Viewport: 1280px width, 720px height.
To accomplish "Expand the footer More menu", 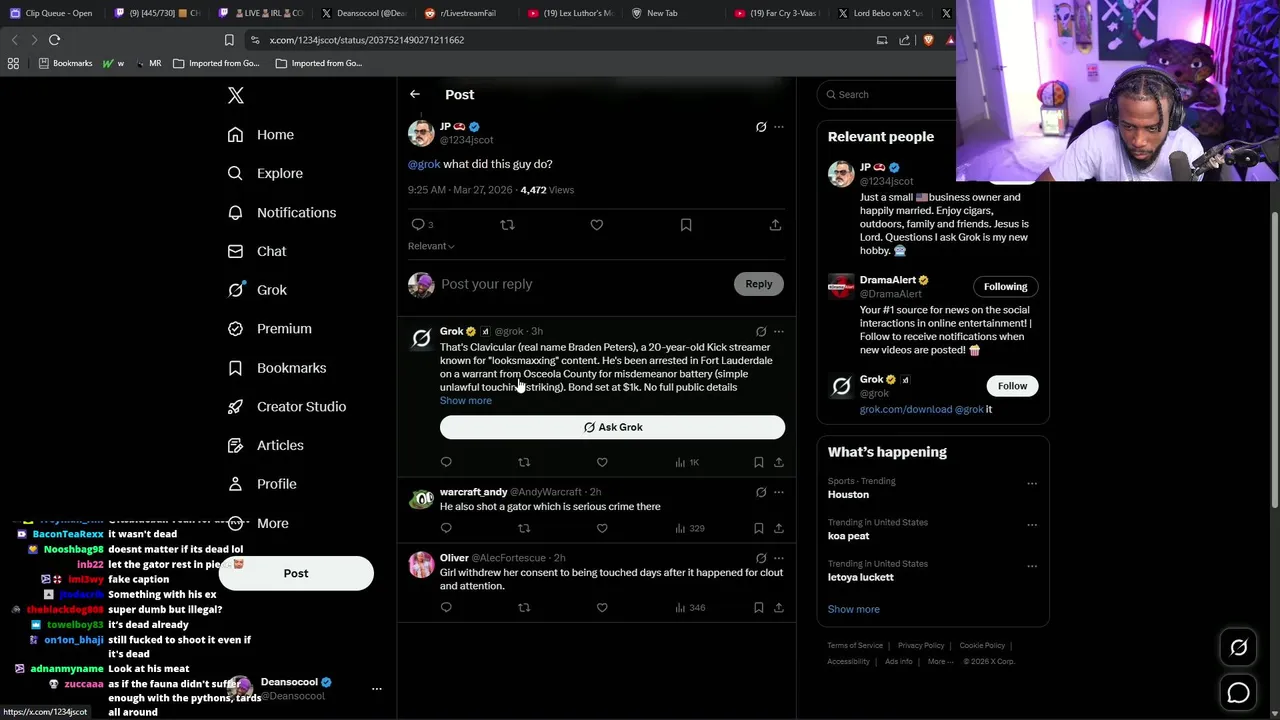I will coord(940,661).
